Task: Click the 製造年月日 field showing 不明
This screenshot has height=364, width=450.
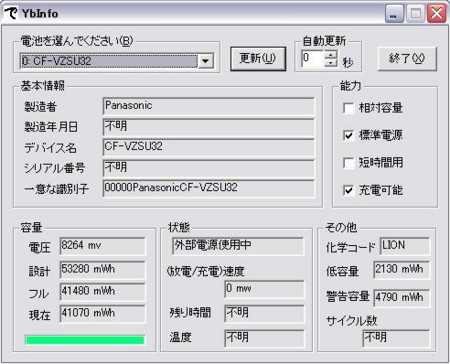Action: pyautogui.click(x=209, y=127)
